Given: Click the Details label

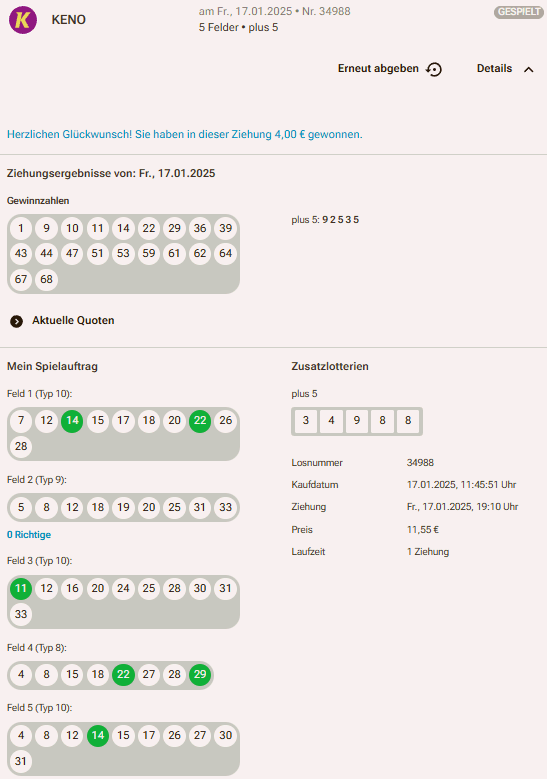Looking at the screenshot, I should tap(494, 69).
